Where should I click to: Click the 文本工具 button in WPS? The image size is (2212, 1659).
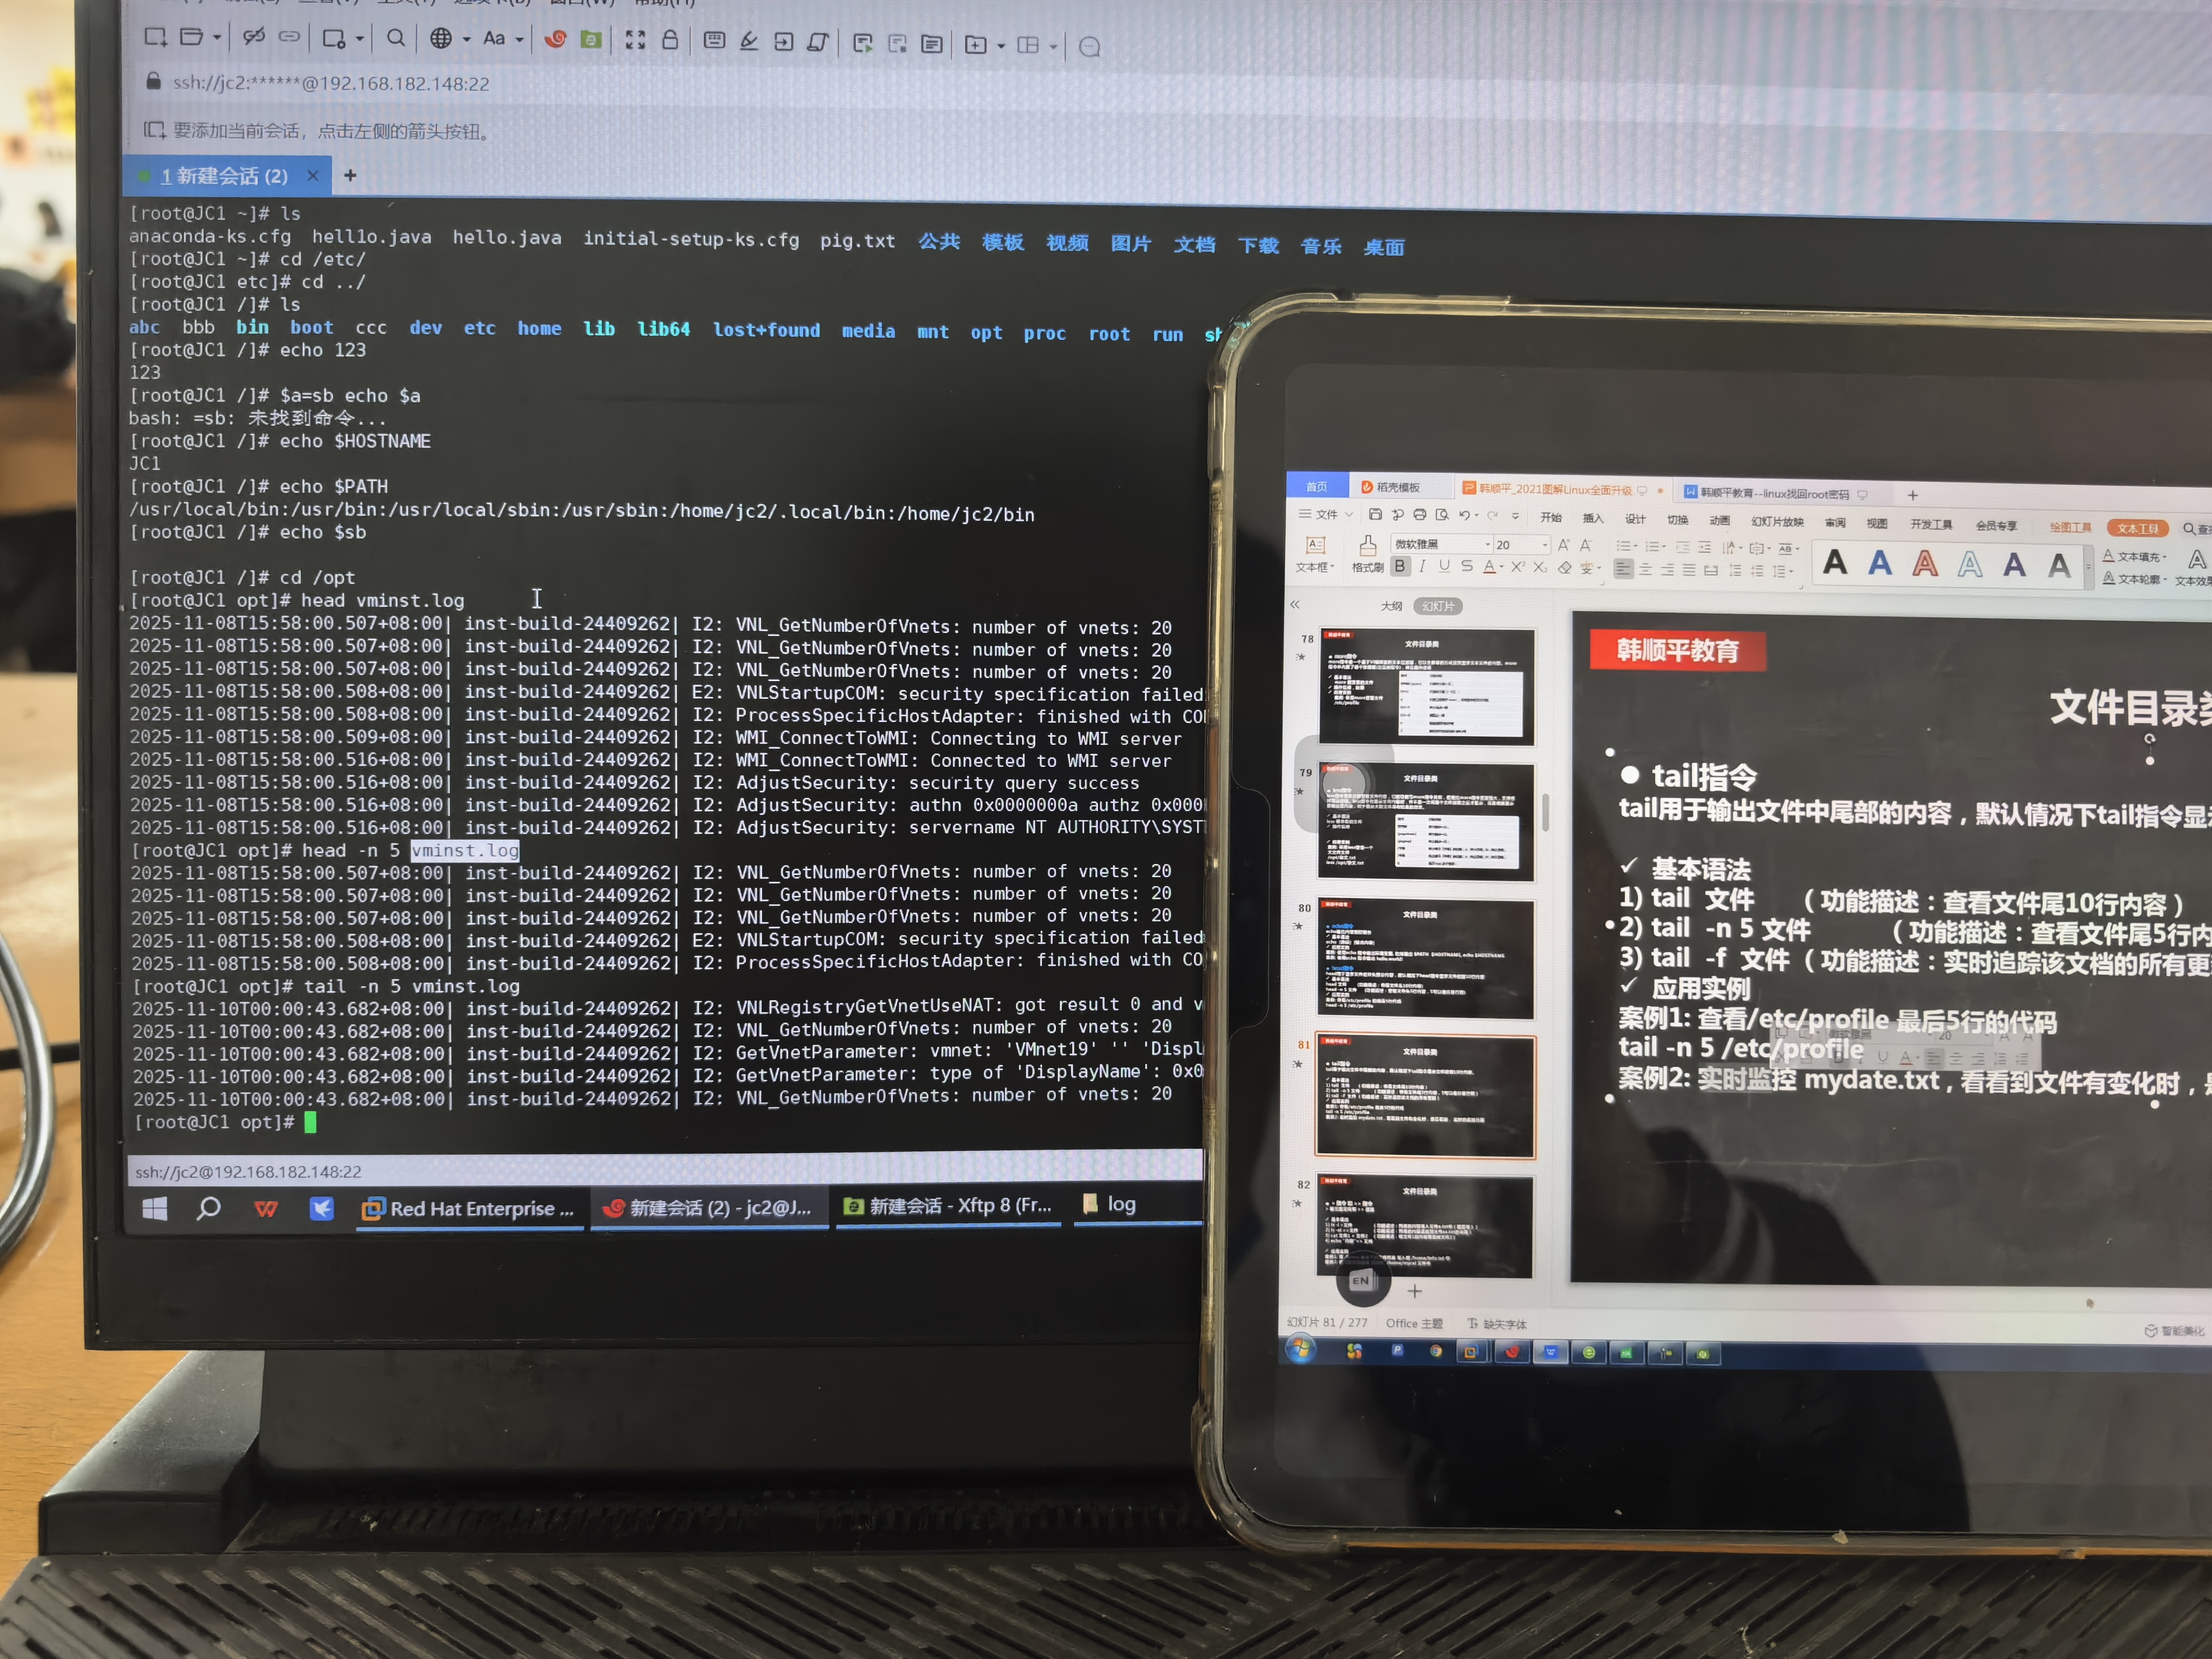tap(2137, 528)
